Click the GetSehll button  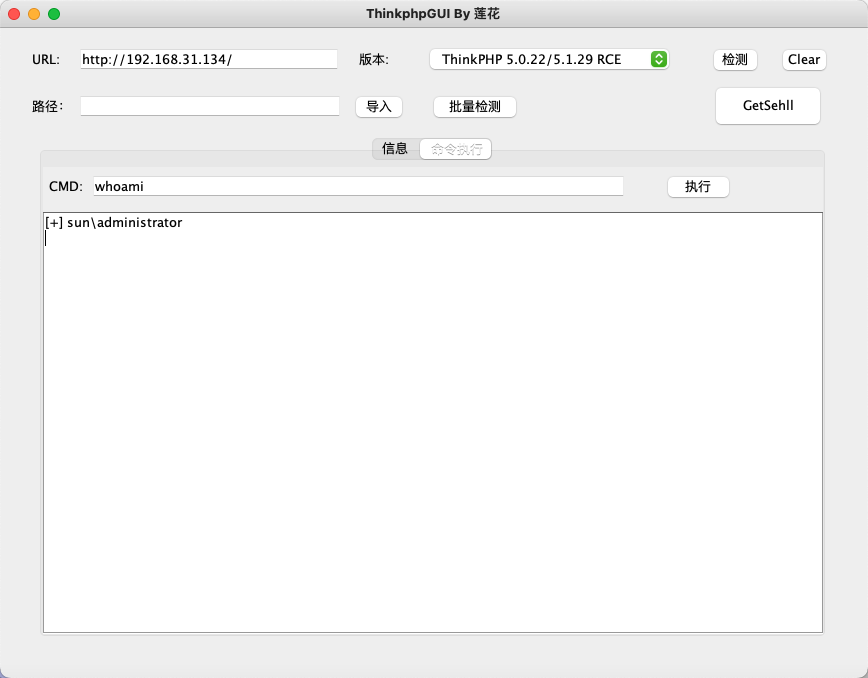pyautogui.click(x=768, y=106)
